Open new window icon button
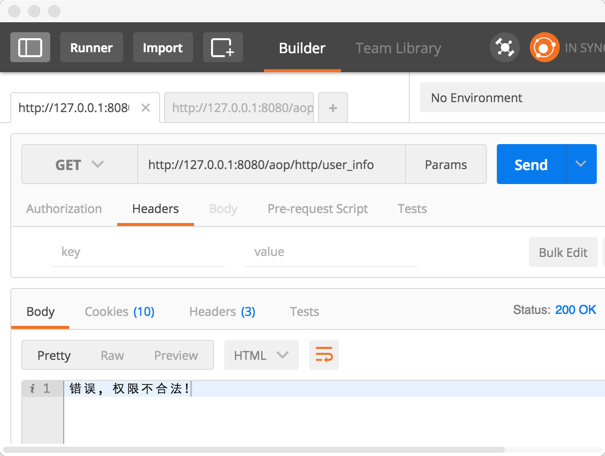 (223, 47)
